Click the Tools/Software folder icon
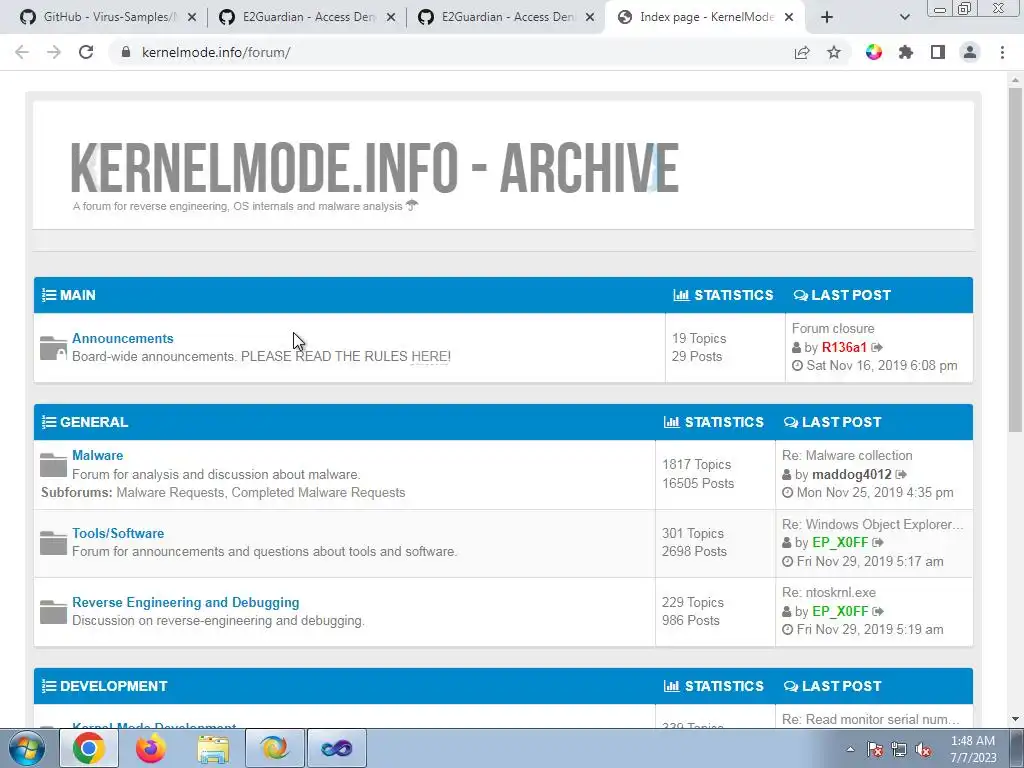This screenshot has height=768, width=1024. point(53,543)
